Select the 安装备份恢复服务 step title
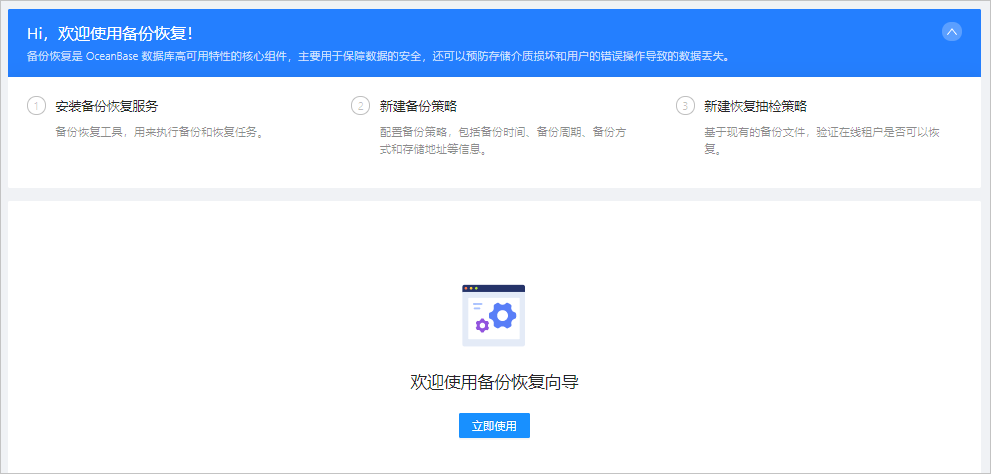The image size is (991, 474). 107,106
